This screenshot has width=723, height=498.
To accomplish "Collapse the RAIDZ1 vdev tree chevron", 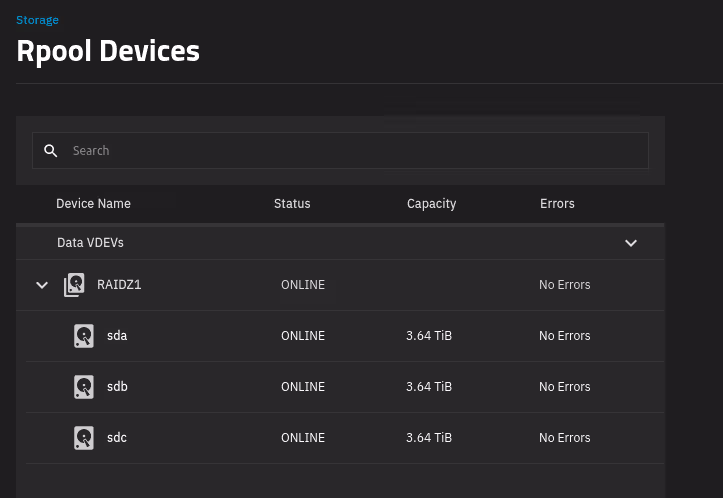I will [x=42, y=285].
